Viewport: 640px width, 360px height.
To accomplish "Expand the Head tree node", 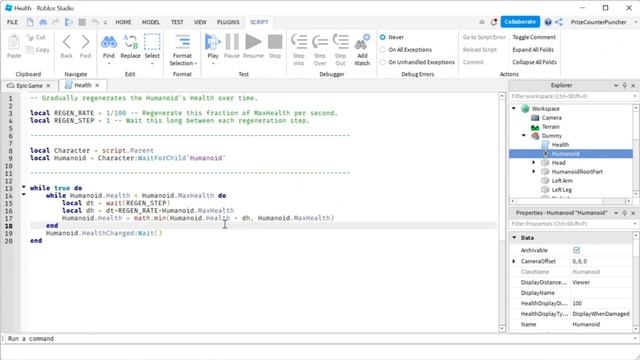I will [x=533, y=162].
